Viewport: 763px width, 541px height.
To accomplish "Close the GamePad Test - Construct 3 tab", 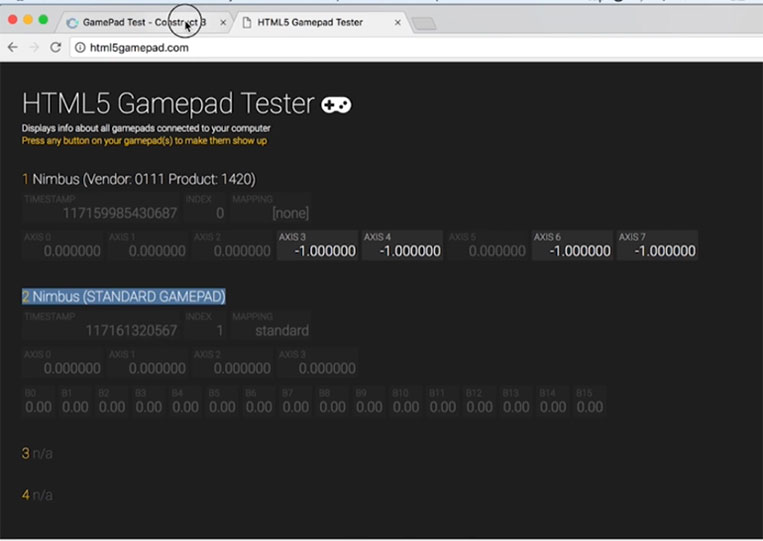I will point(223,22).
